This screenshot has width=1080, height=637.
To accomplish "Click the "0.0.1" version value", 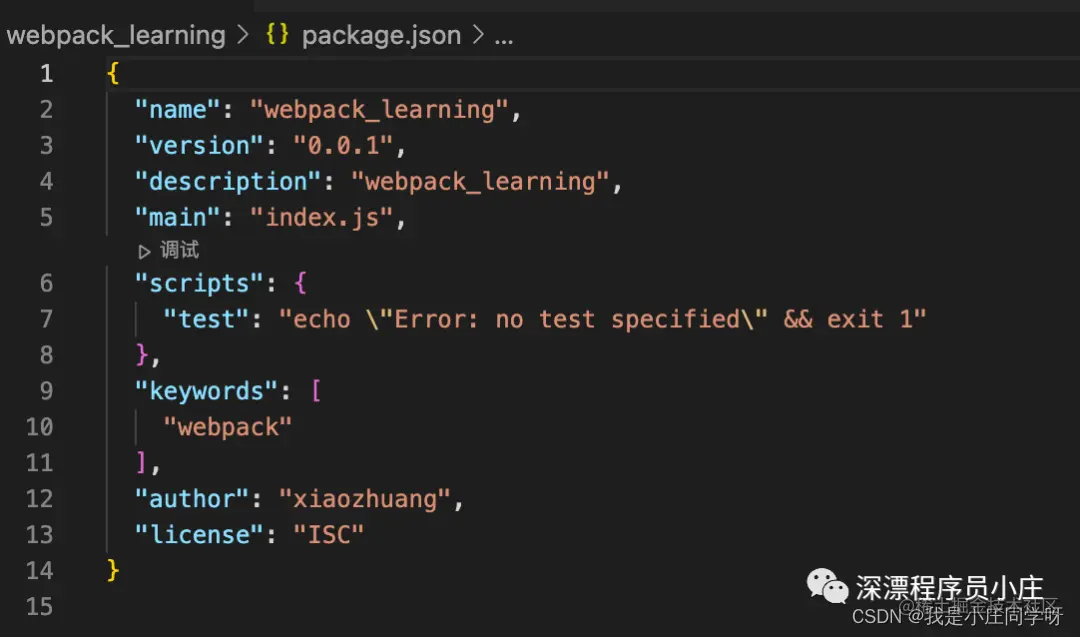I will (x=343, y=145).
